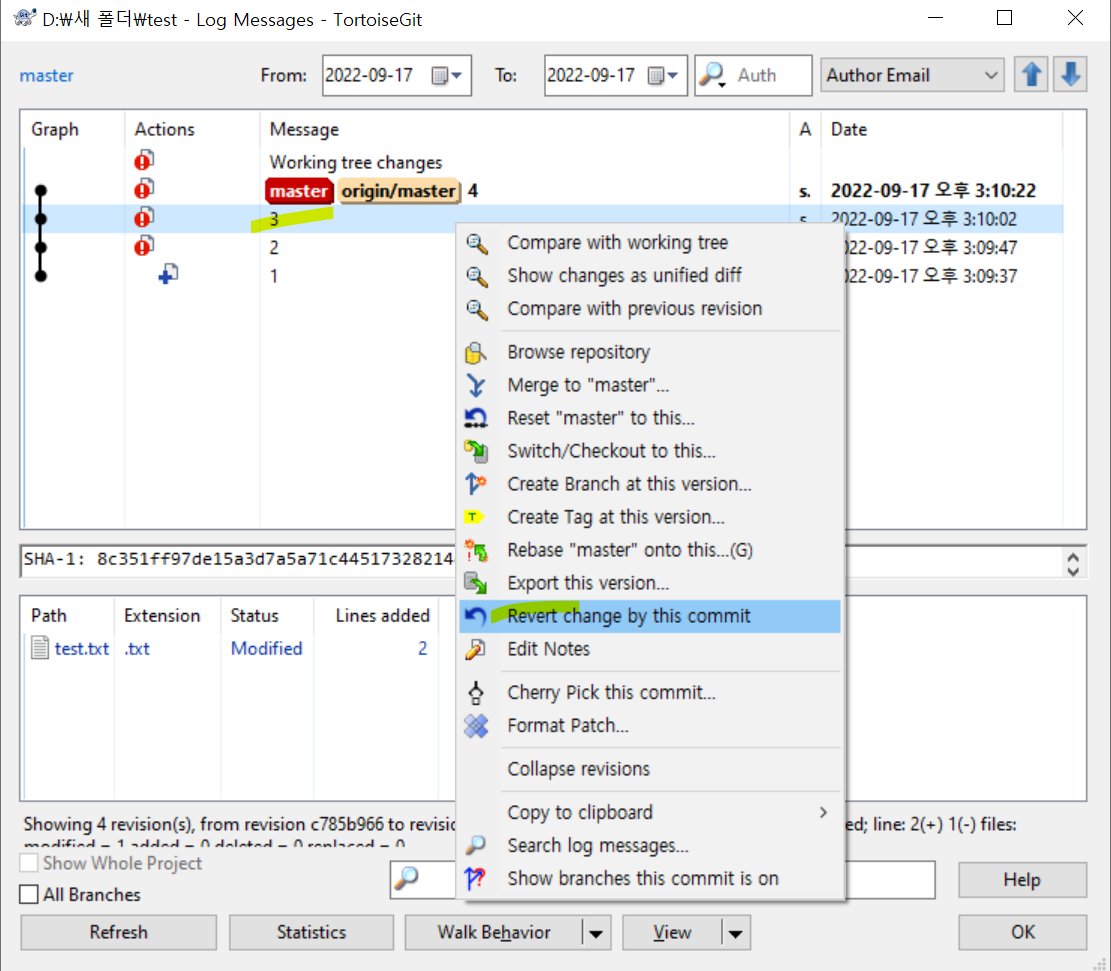Viewport: 1111px width, 971px height.
Task: Click the Compare with previous revision icon
Action: pyautogui.click(x=476, y=310)
